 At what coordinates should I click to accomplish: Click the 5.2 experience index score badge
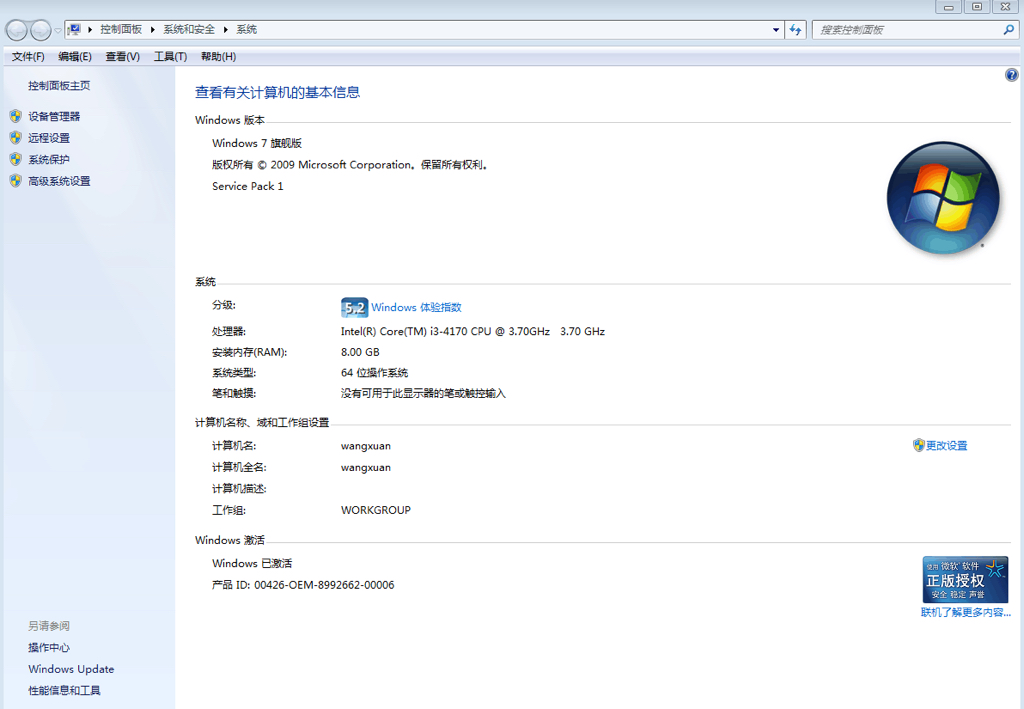pyautogui.click(x=355, y=307)
